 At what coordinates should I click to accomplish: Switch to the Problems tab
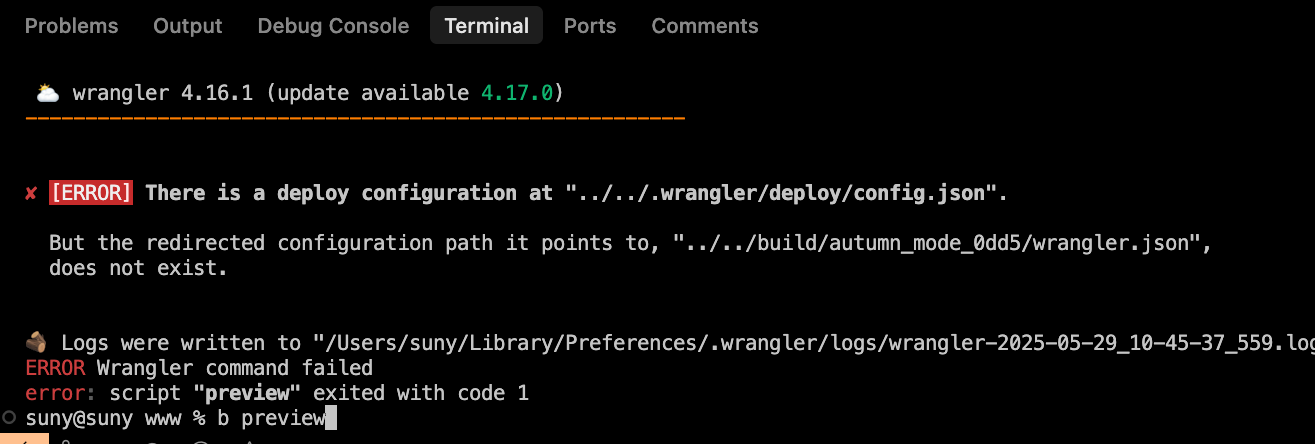[71, 26]
